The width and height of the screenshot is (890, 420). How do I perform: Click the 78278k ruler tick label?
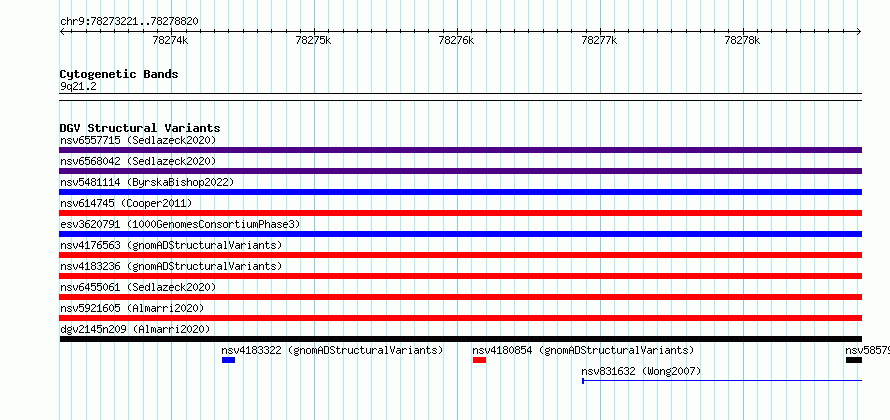(x=742, y=40)
